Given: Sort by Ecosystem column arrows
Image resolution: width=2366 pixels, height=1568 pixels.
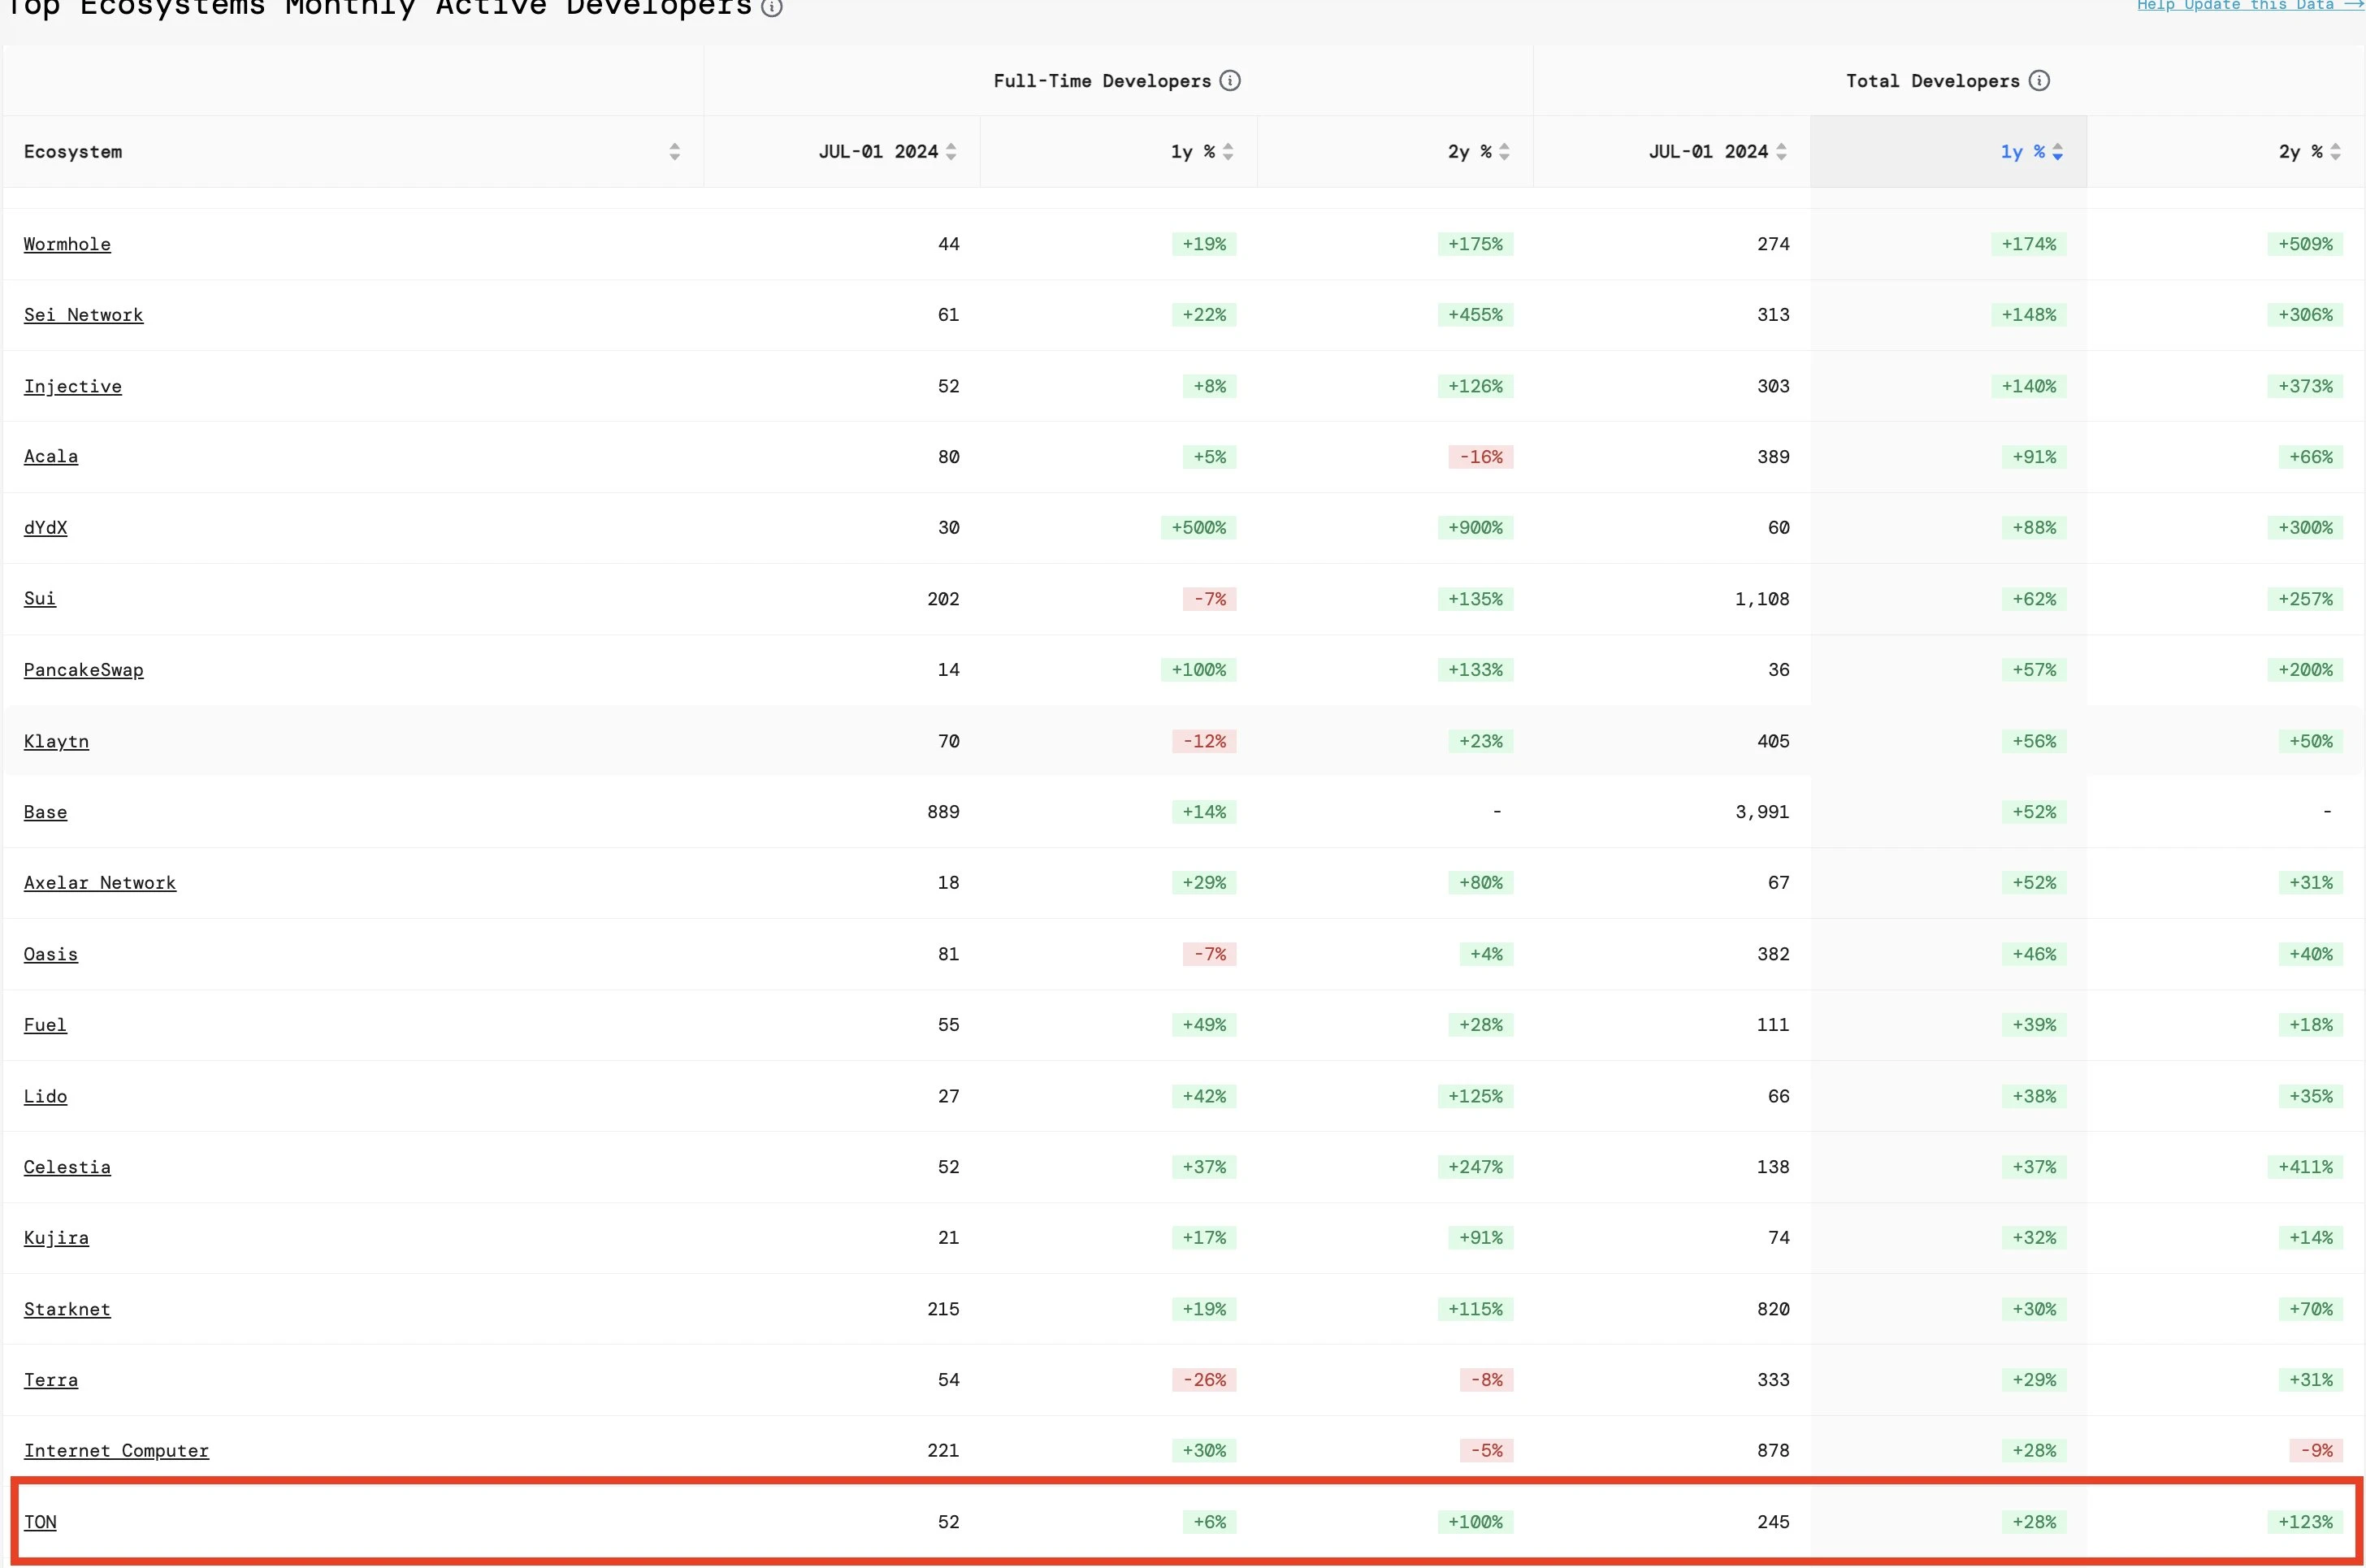Looking at the screenshot, I should [674, 152].
